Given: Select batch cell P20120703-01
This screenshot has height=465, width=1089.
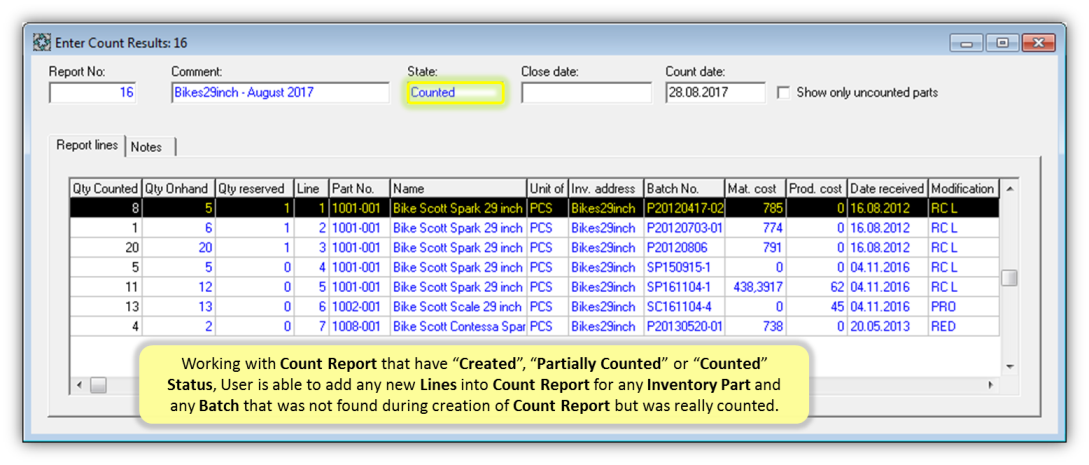Looking at the screenshot, I should coord(684,228).
